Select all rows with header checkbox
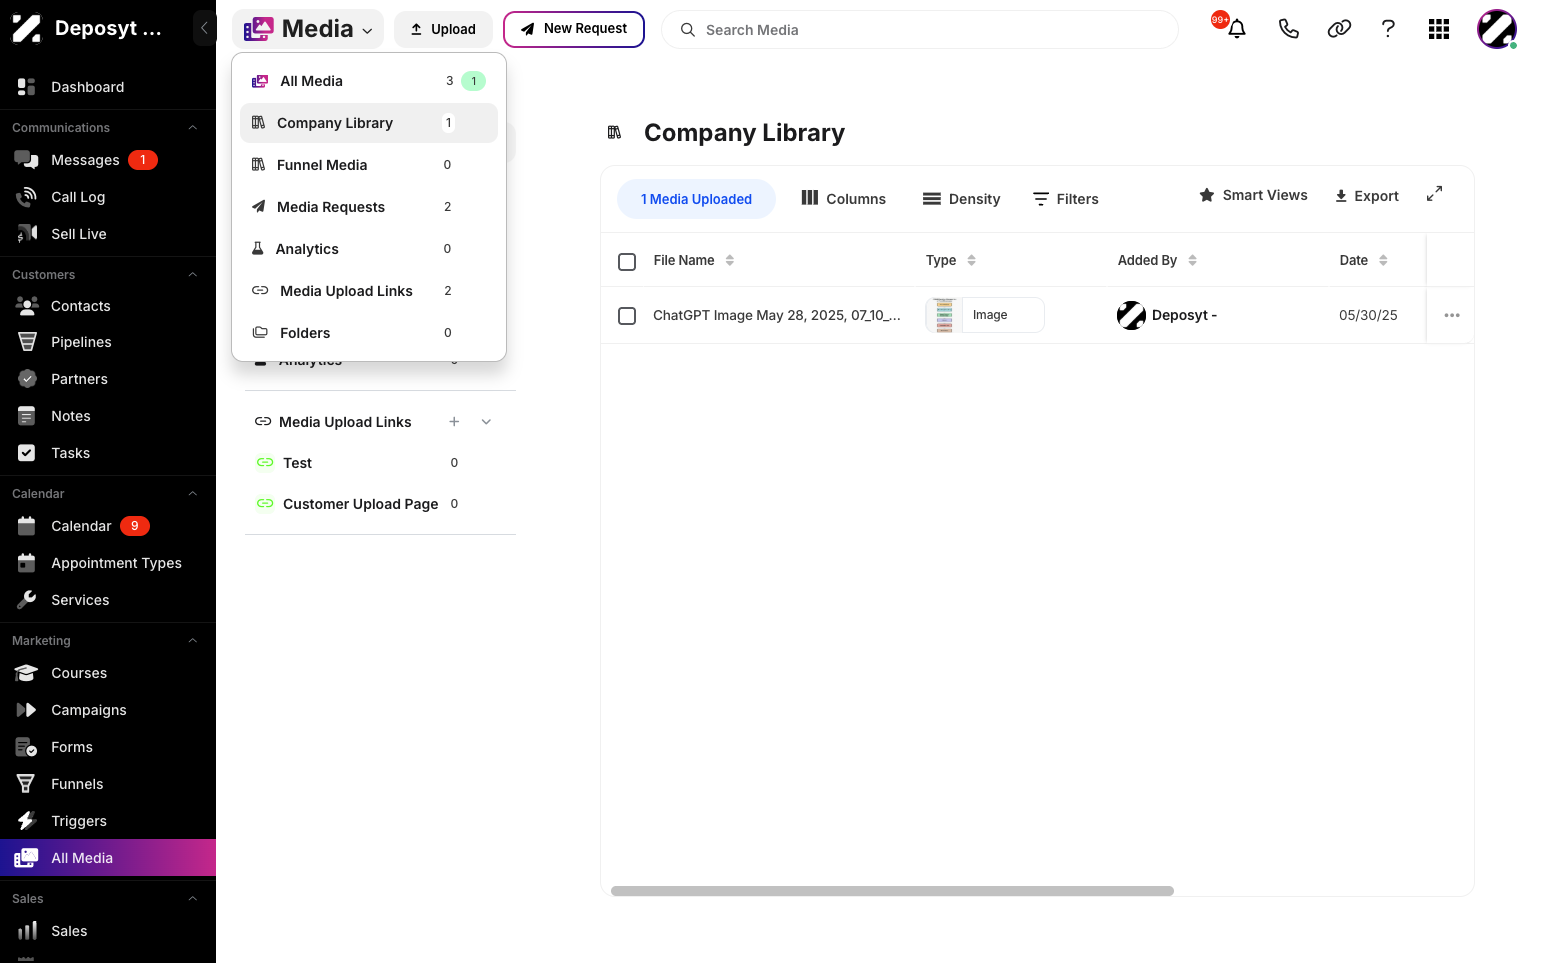This screenshot has width=1541, height=963. (x=627, y=262)
